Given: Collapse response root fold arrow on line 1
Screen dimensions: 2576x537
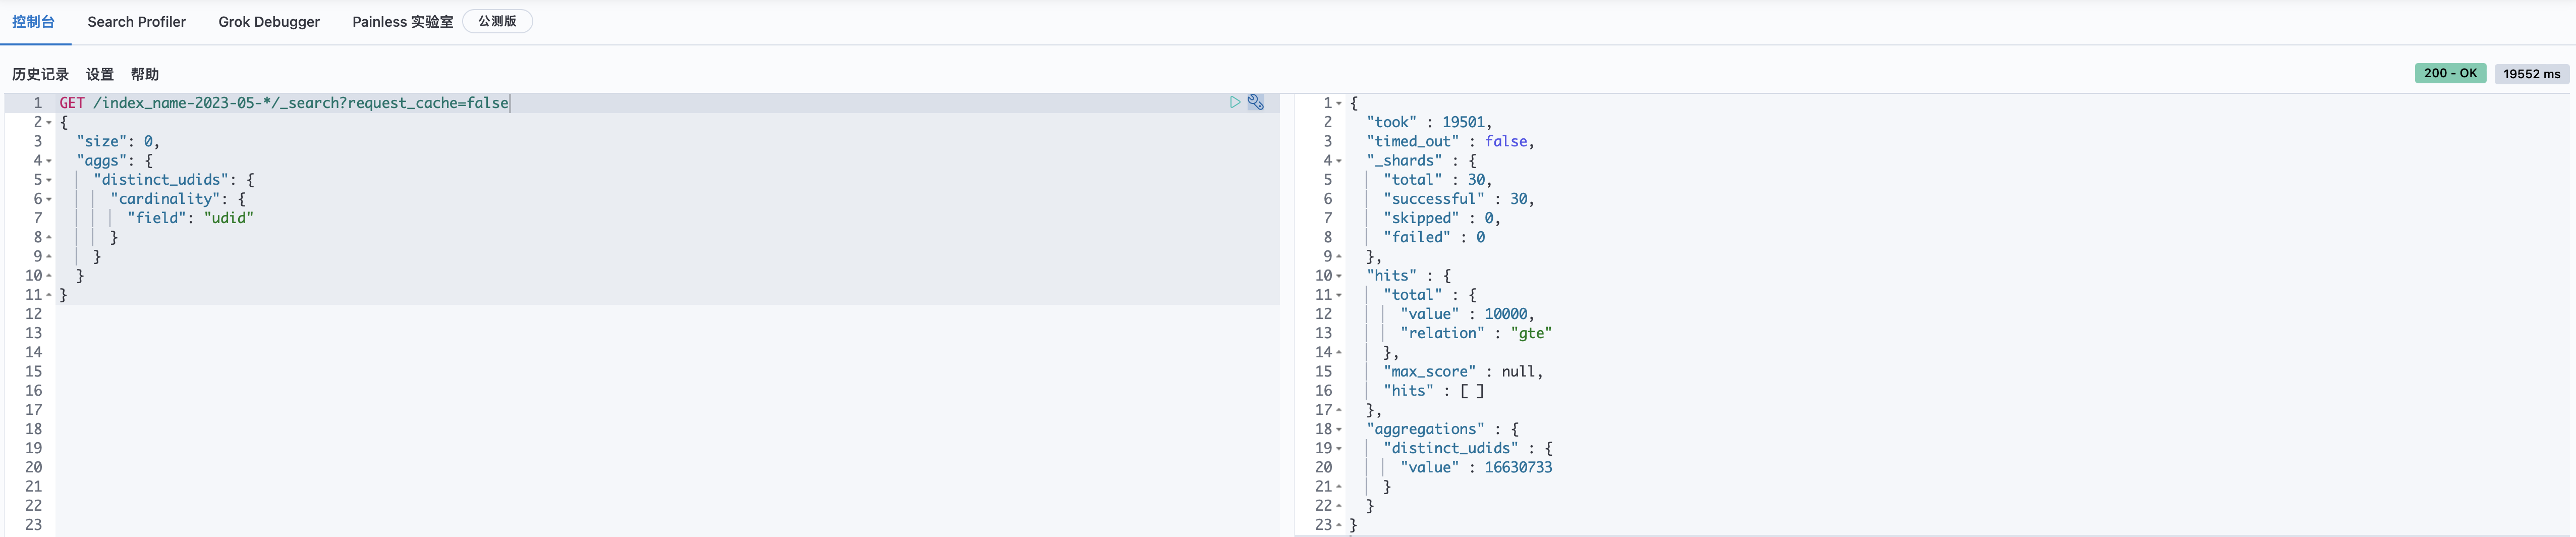Looking at the screenshot, I should click(1339, 103).
